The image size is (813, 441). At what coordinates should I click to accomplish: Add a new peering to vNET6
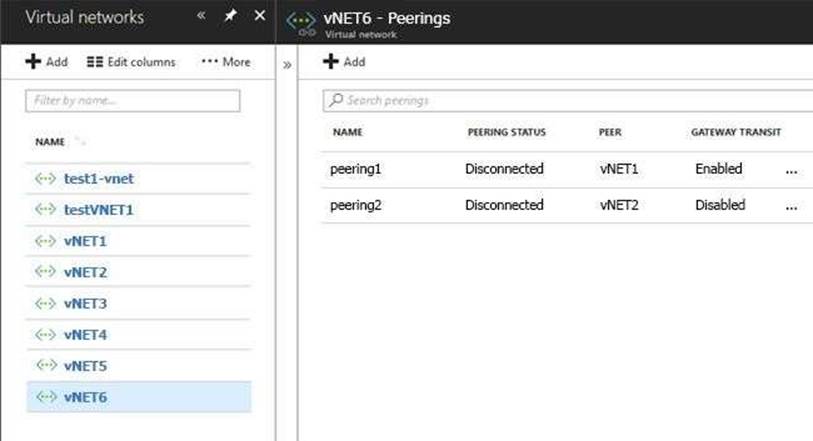point(344,62)
